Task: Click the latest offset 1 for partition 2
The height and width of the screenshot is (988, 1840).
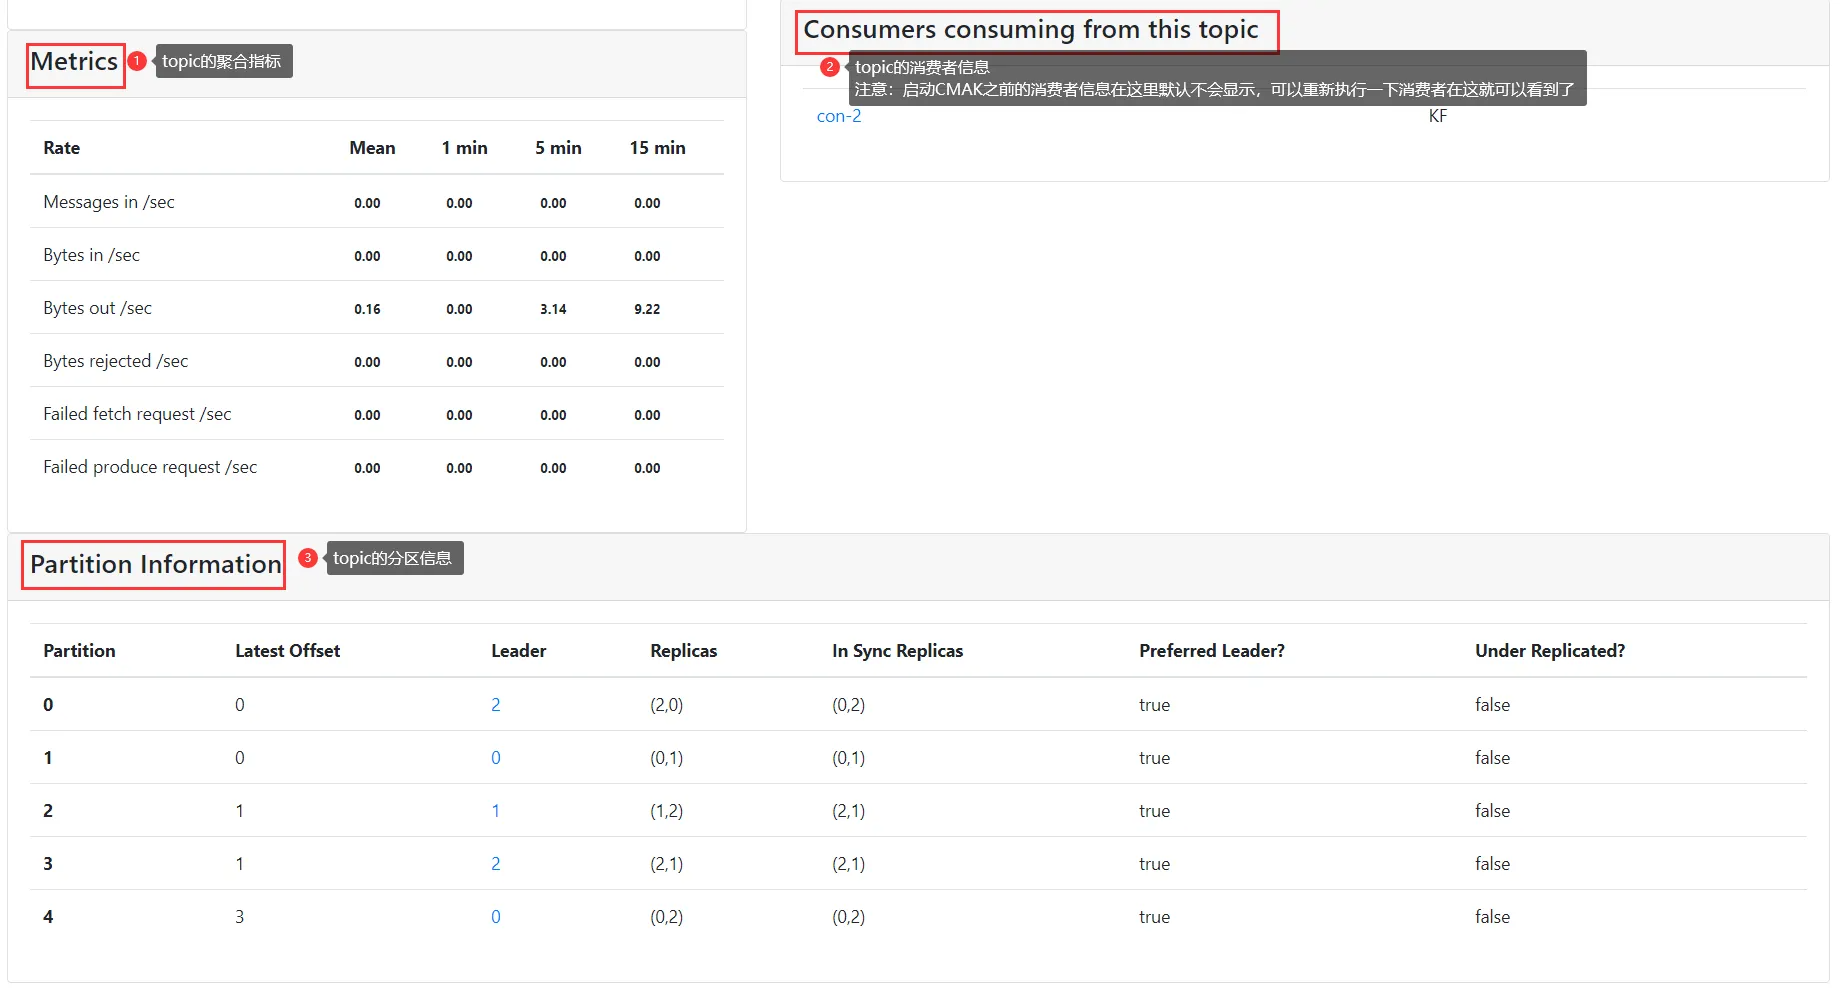Action: tap(240, 811)
